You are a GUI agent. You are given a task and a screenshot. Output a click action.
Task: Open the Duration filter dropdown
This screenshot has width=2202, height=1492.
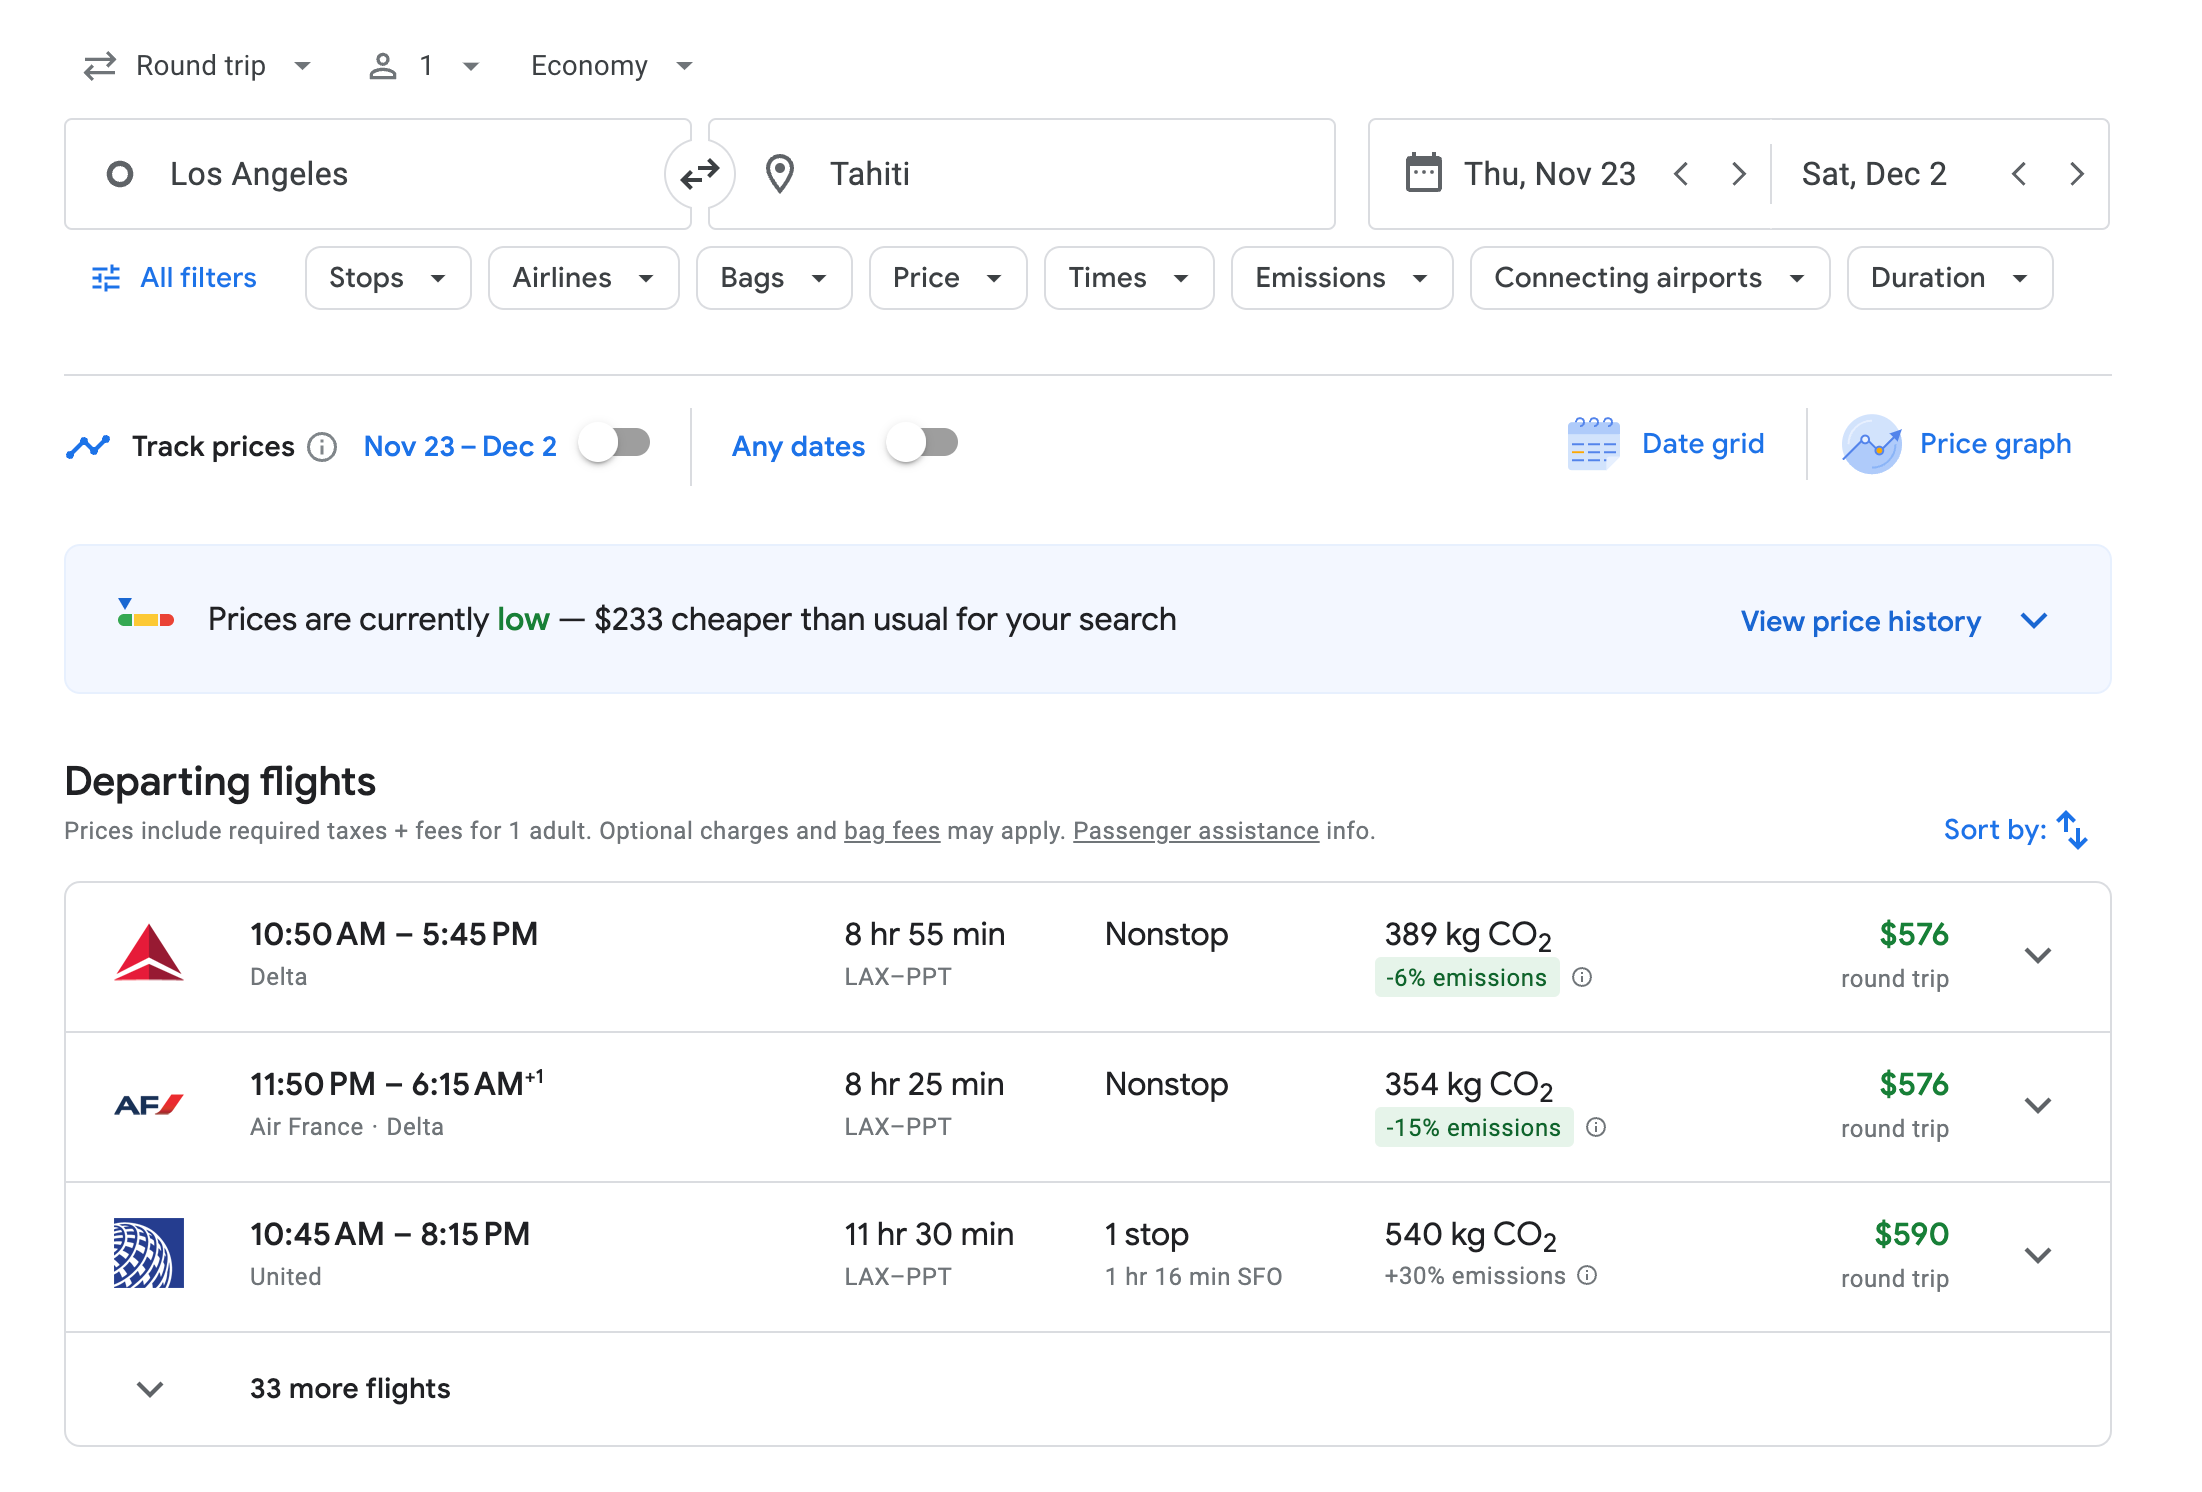[x=1950, y=278]
